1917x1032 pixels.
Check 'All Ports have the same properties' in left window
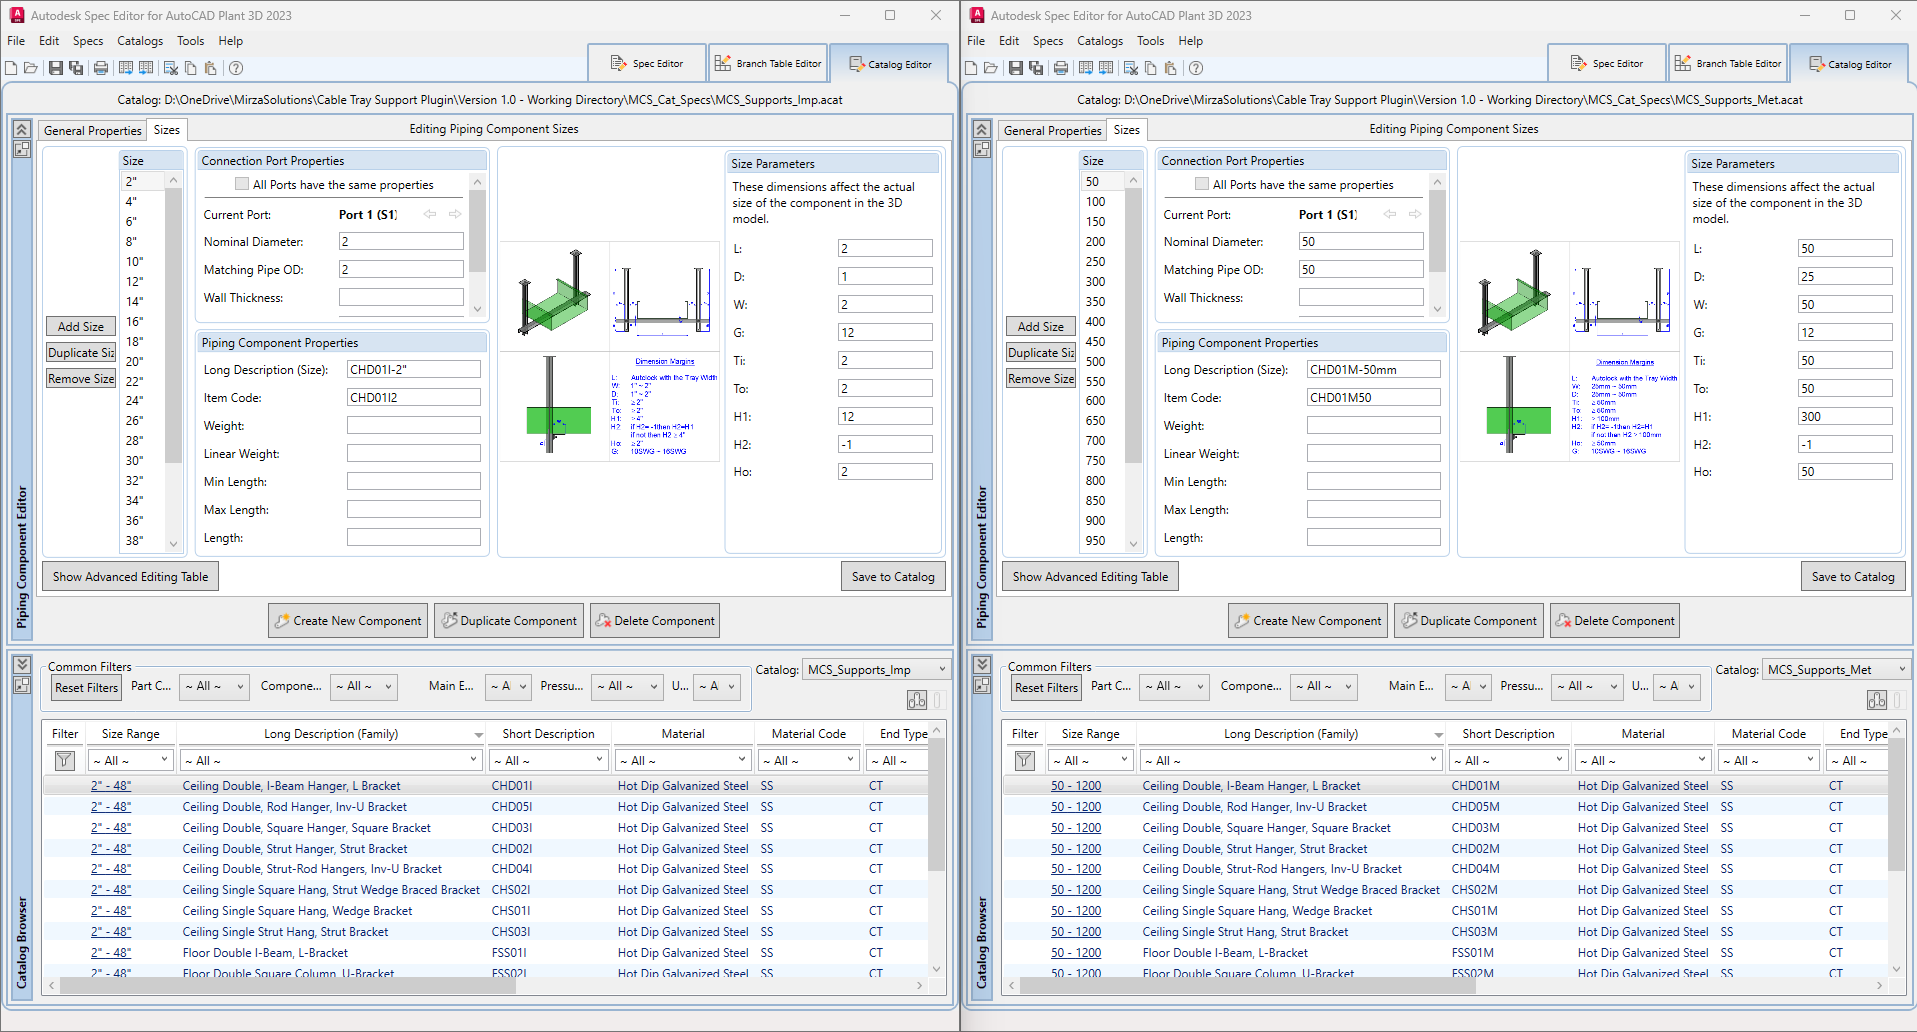click(x=242, y=184)
